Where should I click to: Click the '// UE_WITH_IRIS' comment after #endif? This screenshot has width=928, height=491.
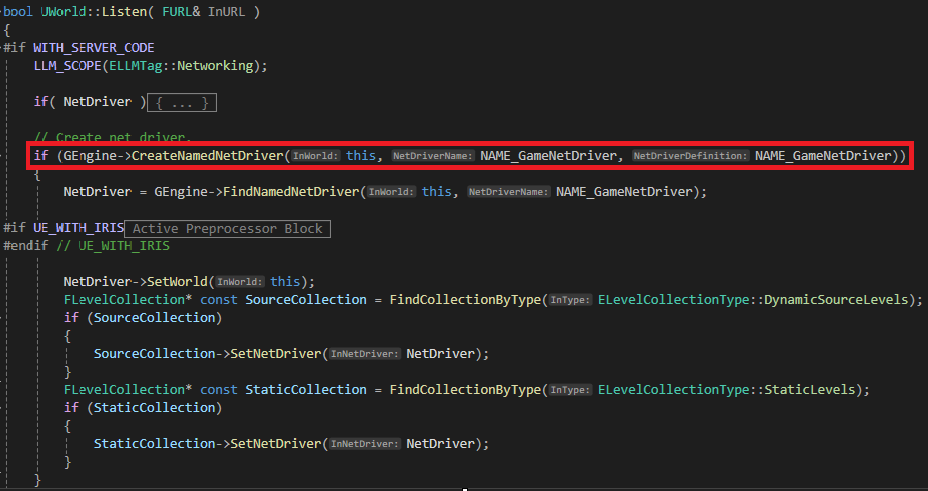[x=112, y=246]
